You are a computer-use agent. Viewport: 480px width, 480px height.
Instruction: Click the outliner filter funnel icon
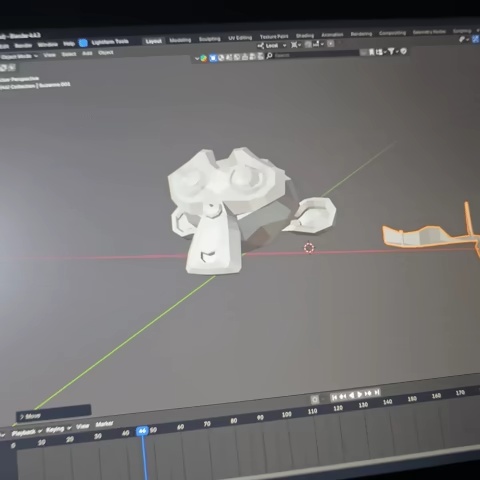(391, 51)
